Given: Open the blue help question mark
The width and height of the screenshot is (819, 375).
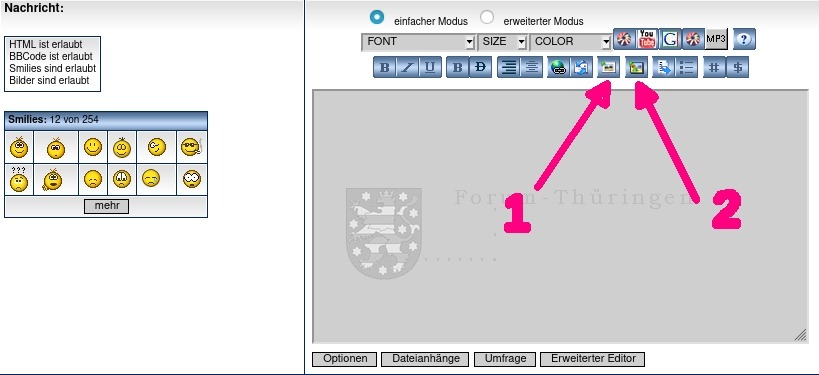Looking at the screenshot, I should (744, 39).
